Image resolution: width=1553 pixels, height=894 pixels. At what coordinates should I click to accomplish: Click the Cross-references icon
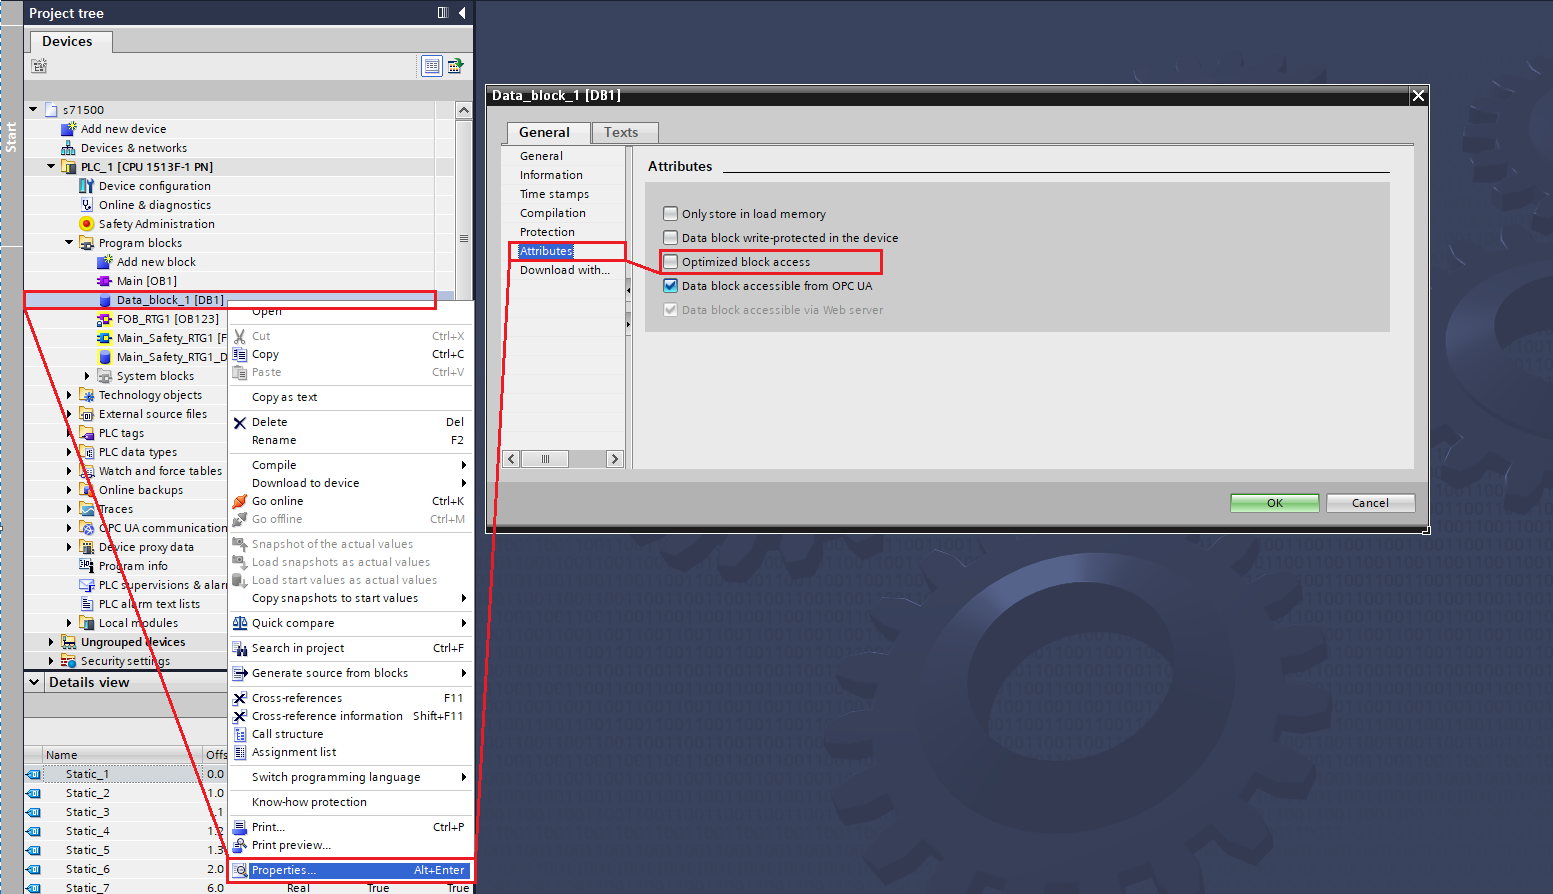pos(240,698)
